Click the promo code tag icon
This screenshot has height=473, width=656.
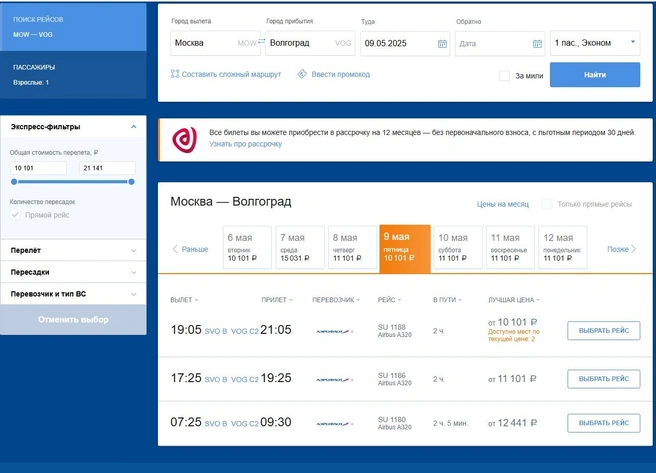[302, 74]
